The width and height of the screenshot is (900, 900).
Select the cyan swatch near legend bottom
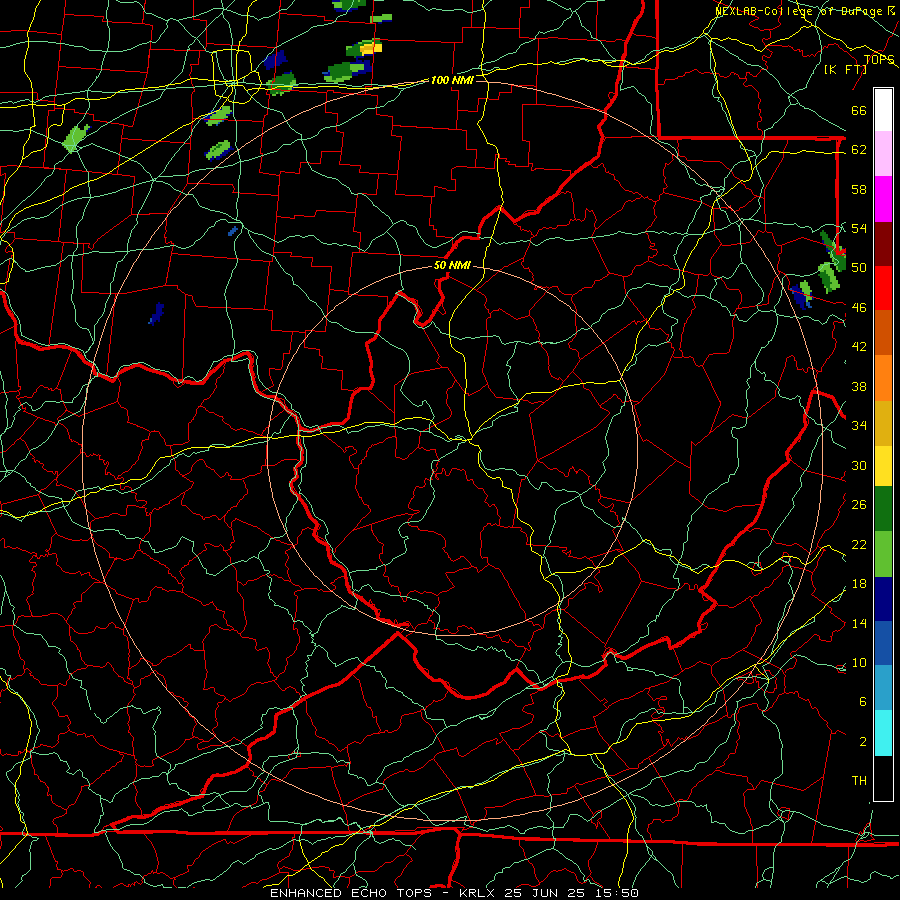click(883, 733)
